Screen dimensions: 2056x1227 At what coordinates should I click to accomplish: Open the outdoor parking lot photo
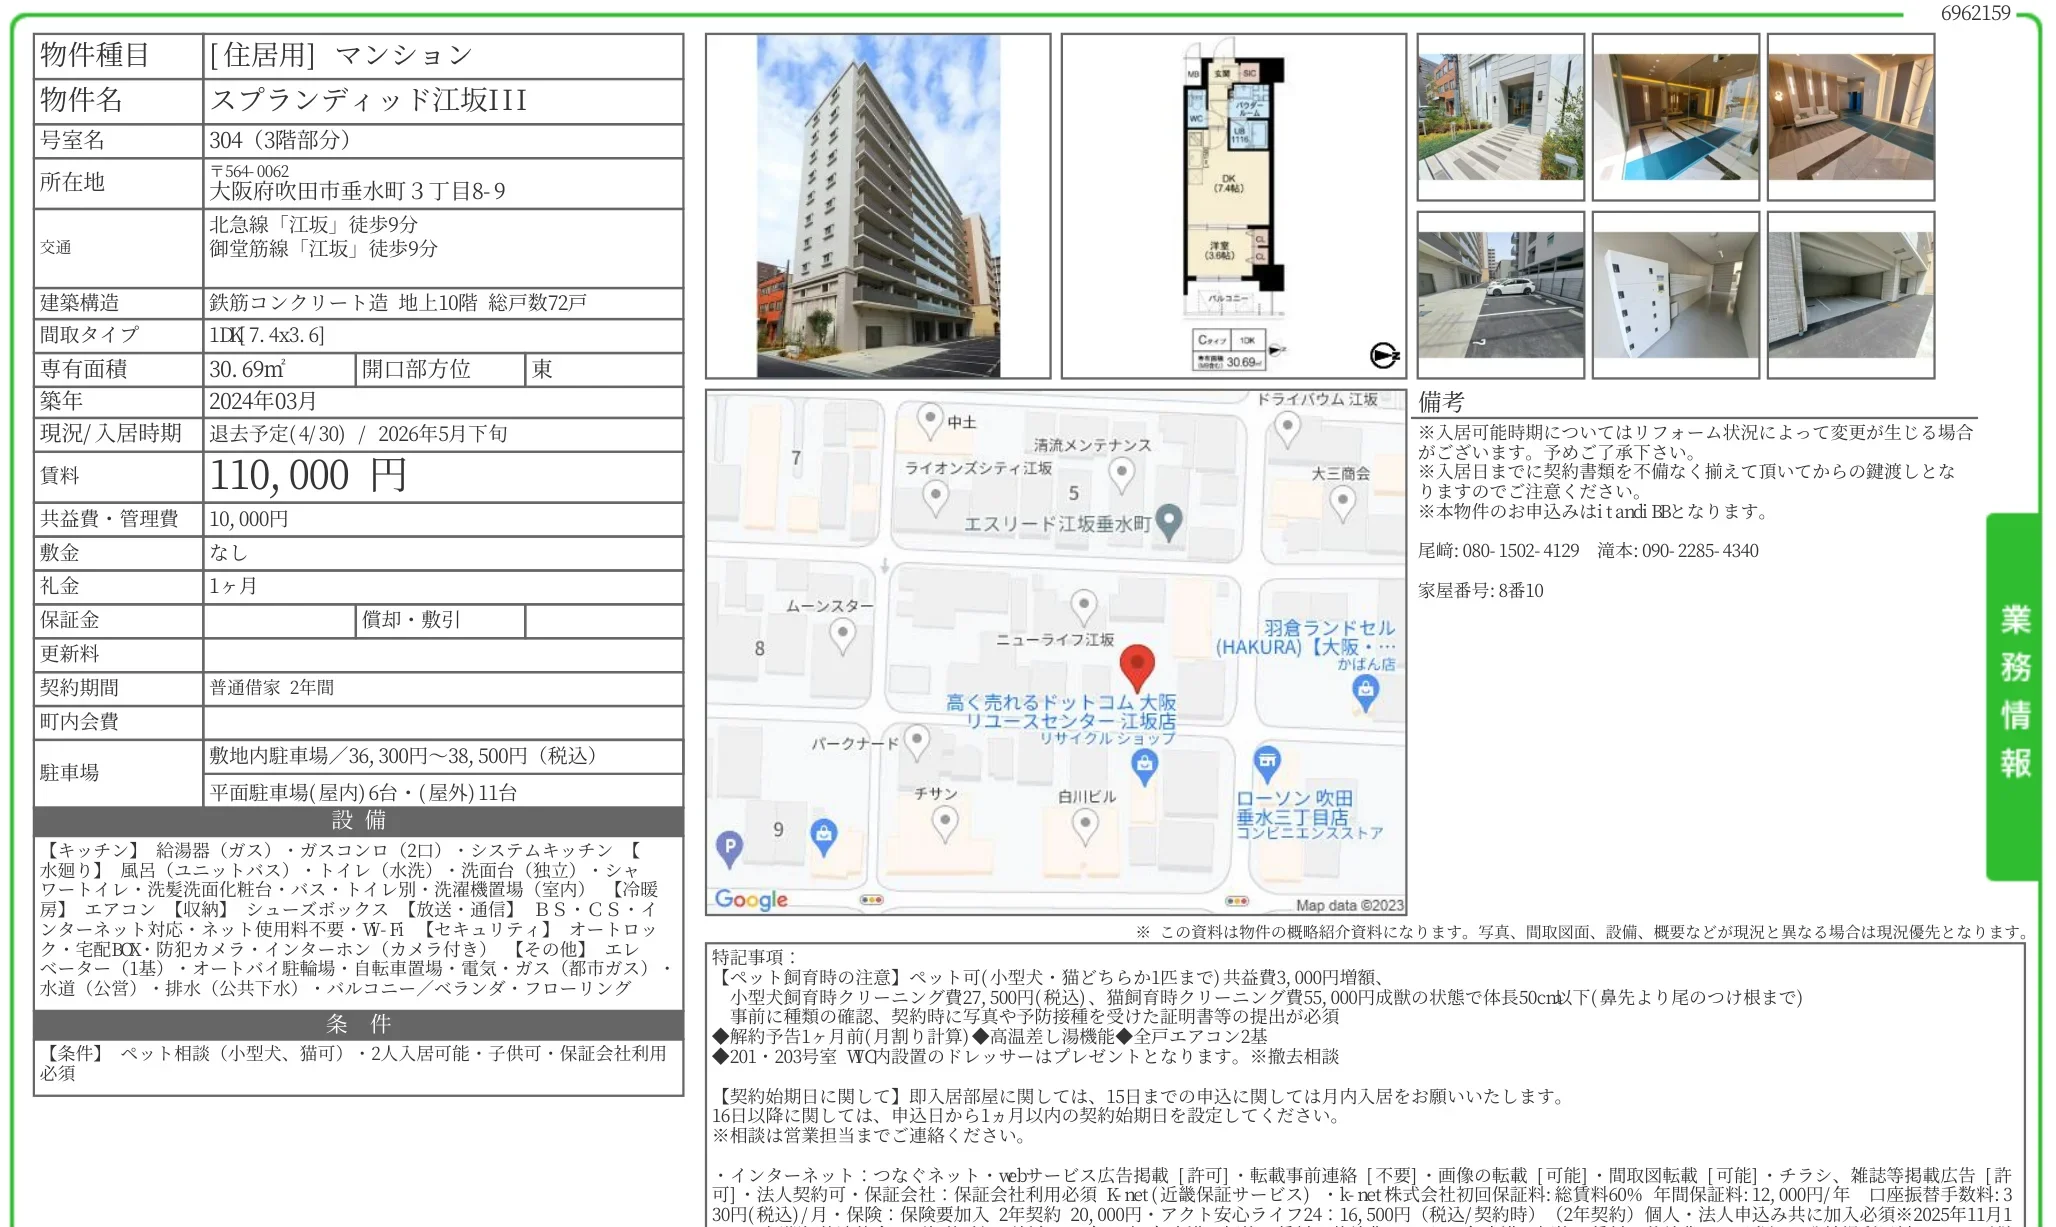coord(1500,295)
